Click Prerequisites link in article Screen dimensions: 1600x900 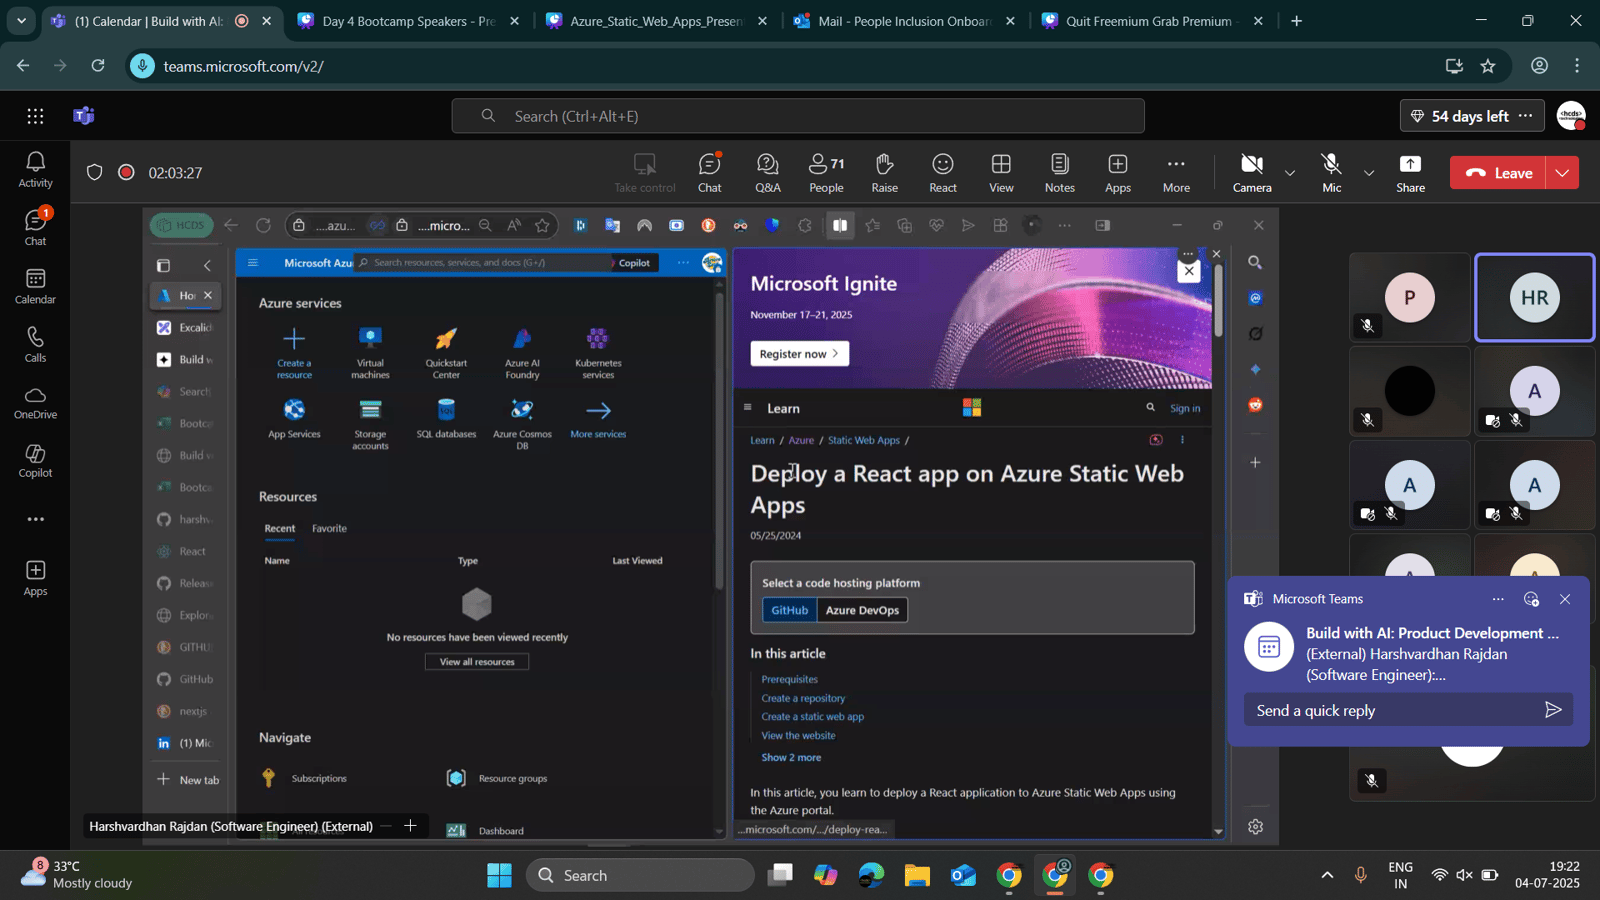tap(789, 680)
